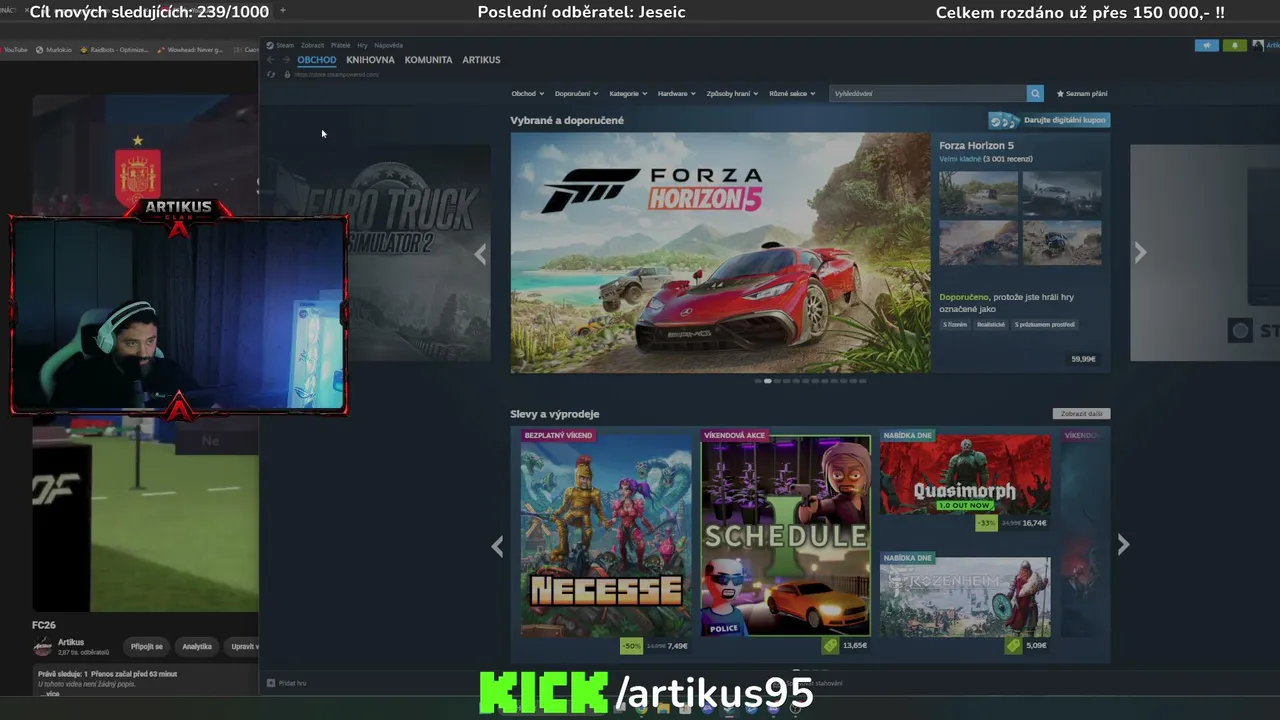This screenshot has width=1280, height=720.
Task: Open the YouTube bookmark in browser
Action: click(15, 49)
